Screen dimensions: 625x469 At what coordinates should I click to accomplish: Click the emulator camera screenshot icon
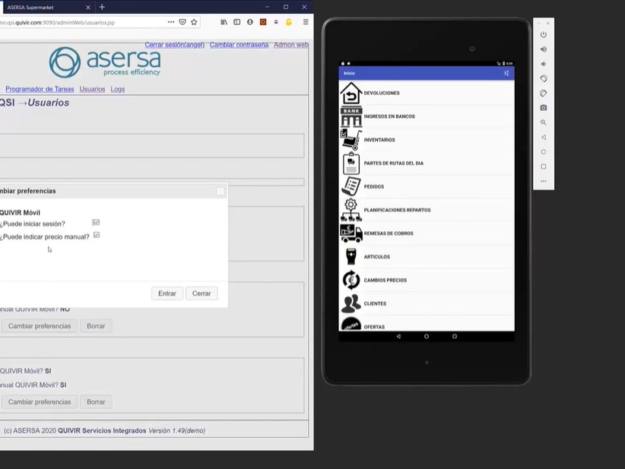543,107
